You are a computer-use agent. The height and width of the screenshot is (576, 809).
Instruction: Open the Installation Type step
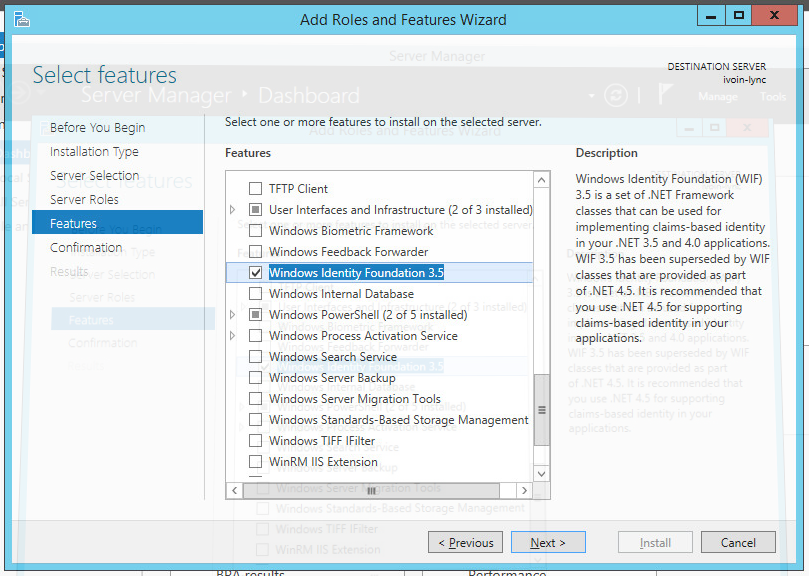tap(94, 152)
